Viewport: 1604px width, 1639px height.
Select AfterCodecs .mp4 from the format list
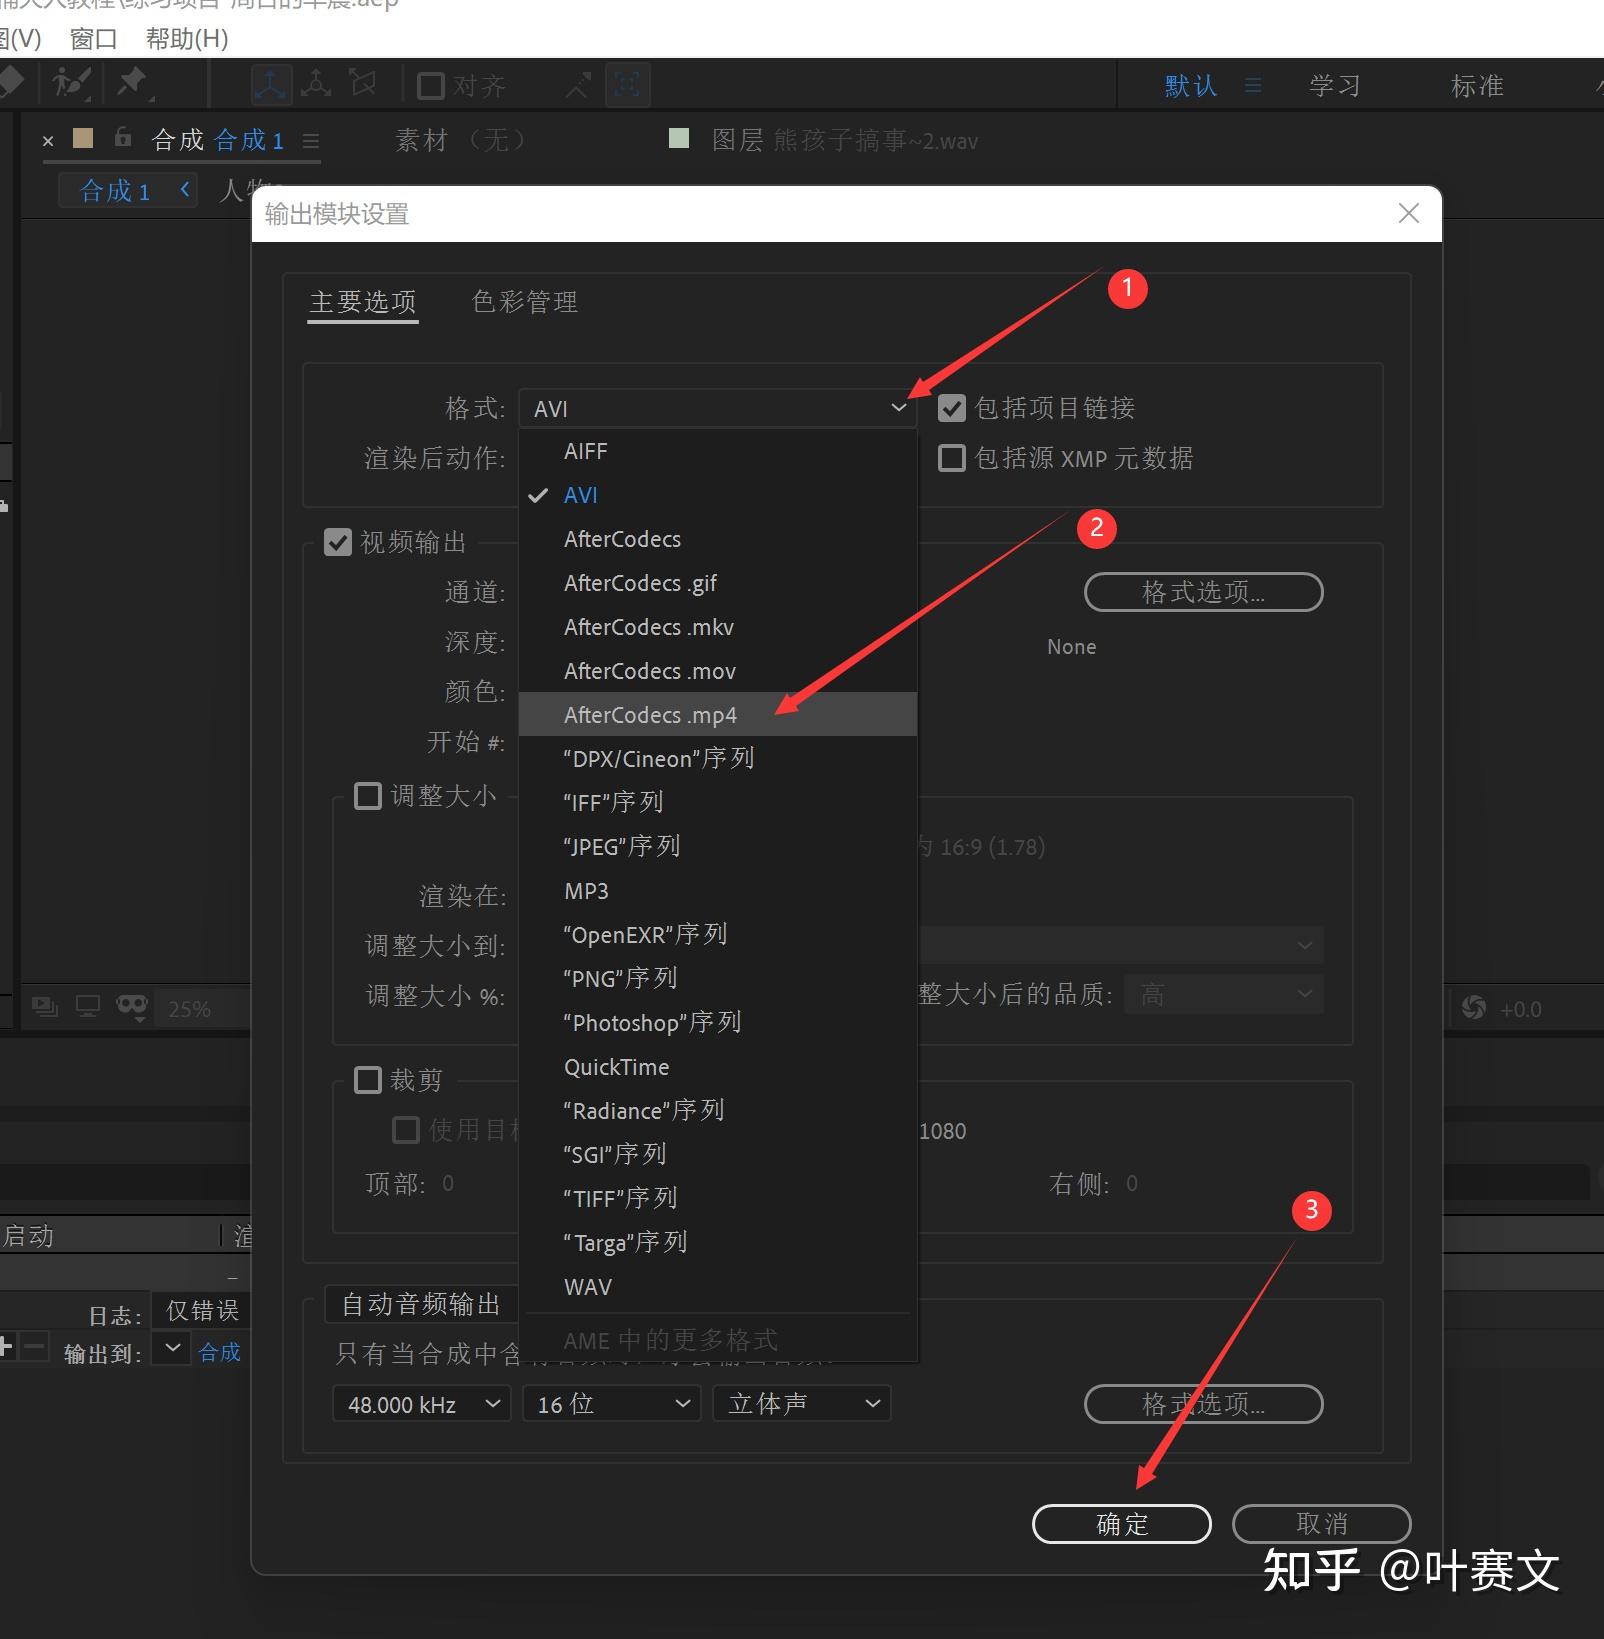650,714
